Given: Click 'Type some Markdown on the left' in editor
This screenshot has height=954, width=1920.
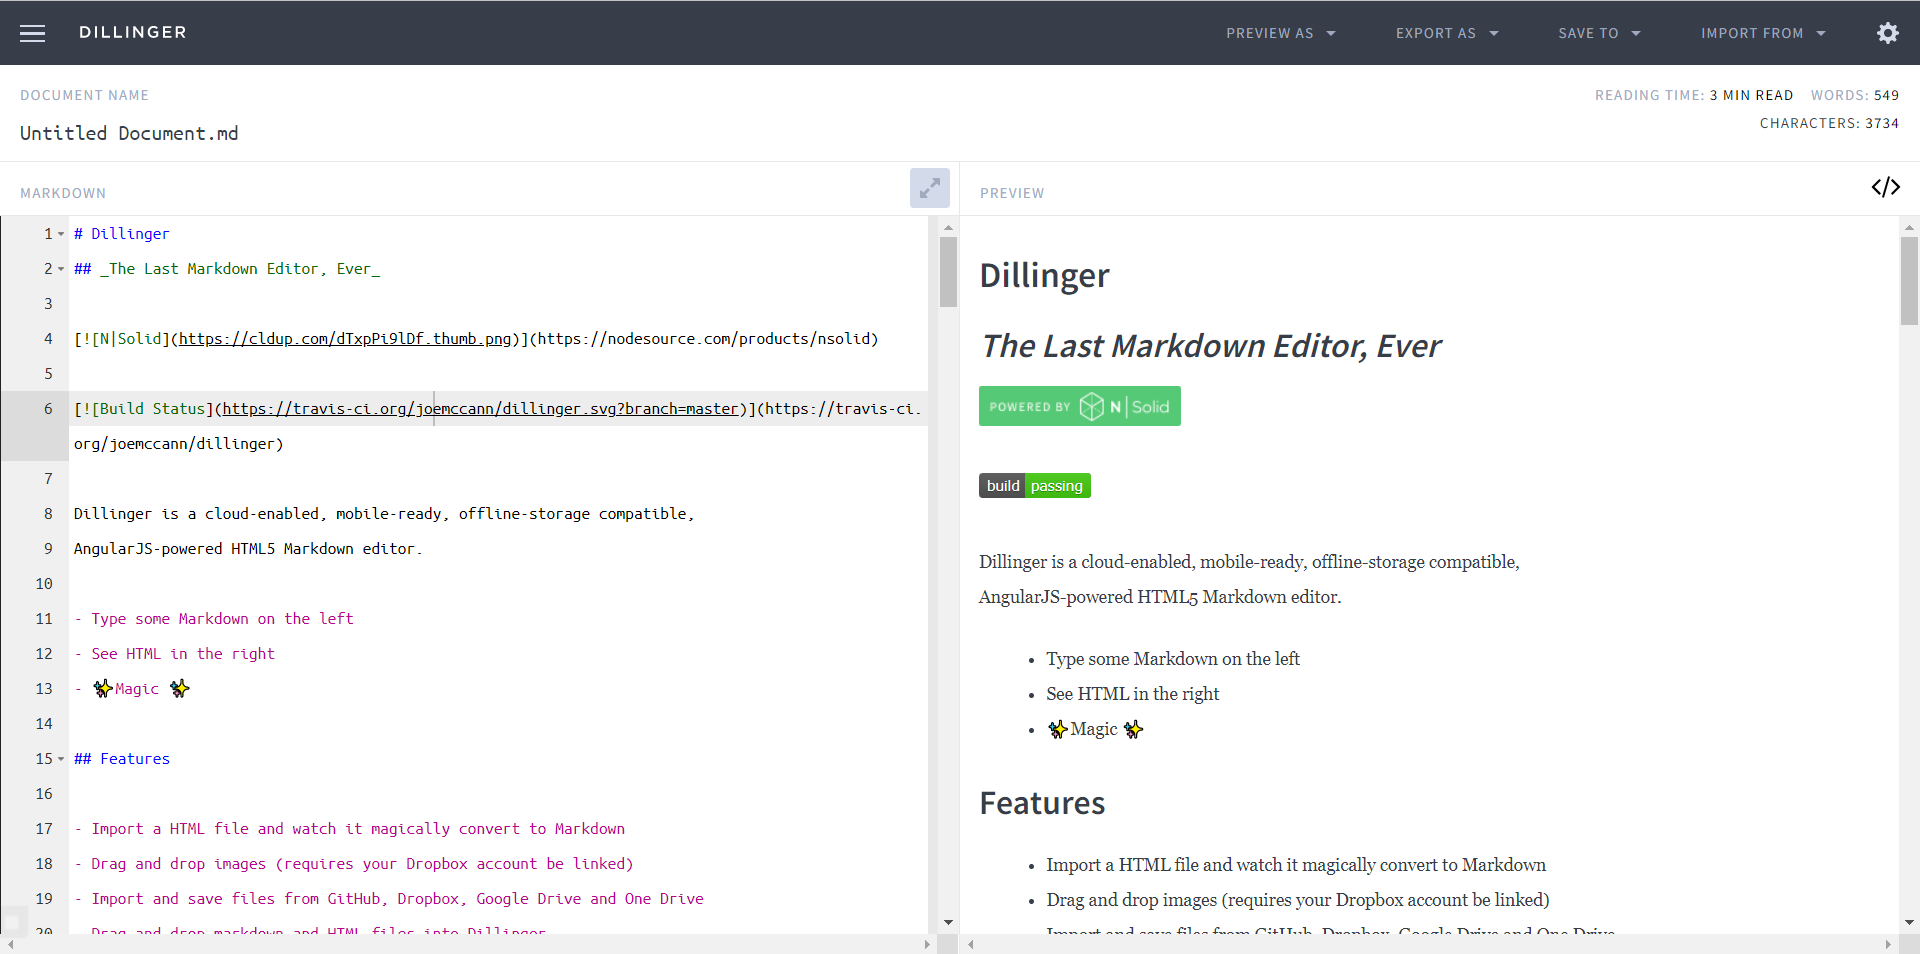Looking at the screenshot, I should click(222, 619).
